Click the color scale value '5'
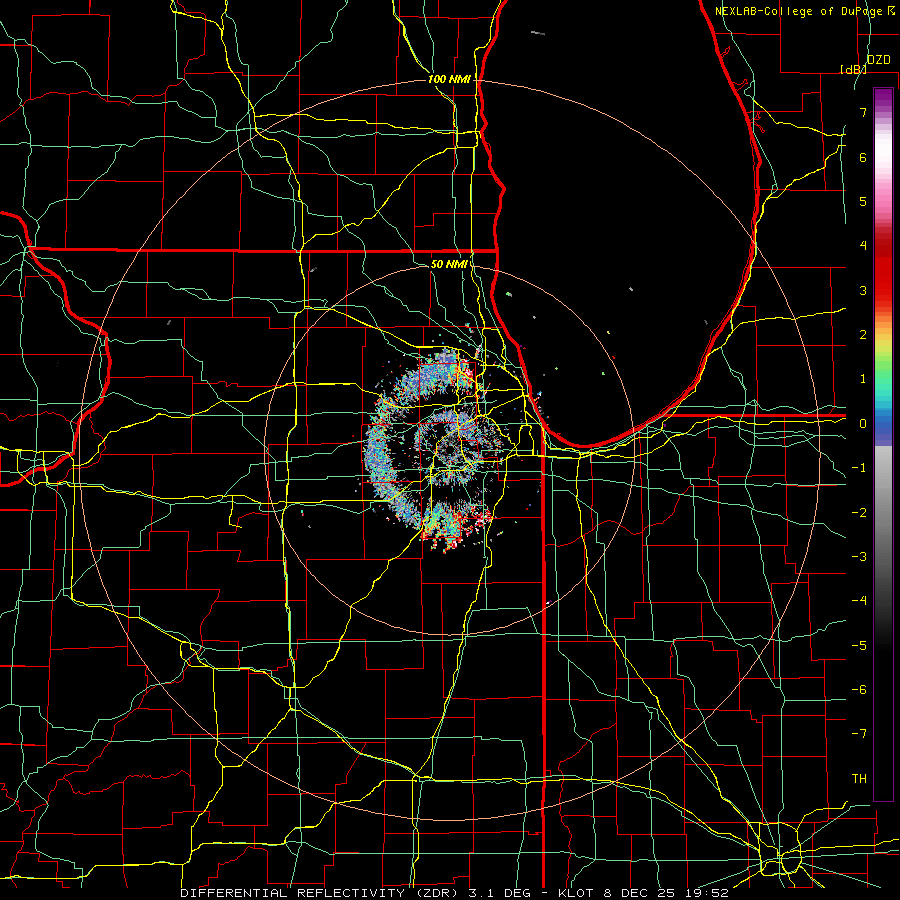The image size is (900, 900). coord(863,201)
